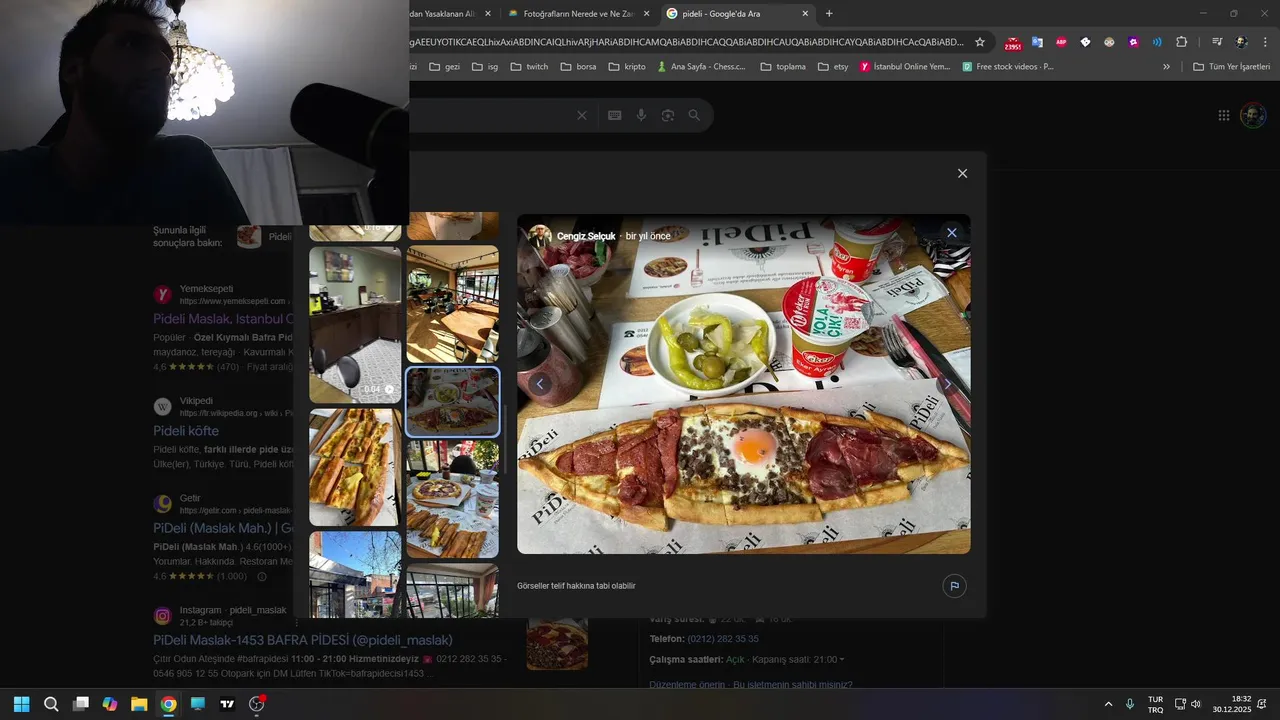Viewport: 1280px width, 720px height.
Task: Open the 'Pideli köfte' Wikipedia result
Action: tap(186, 431)
